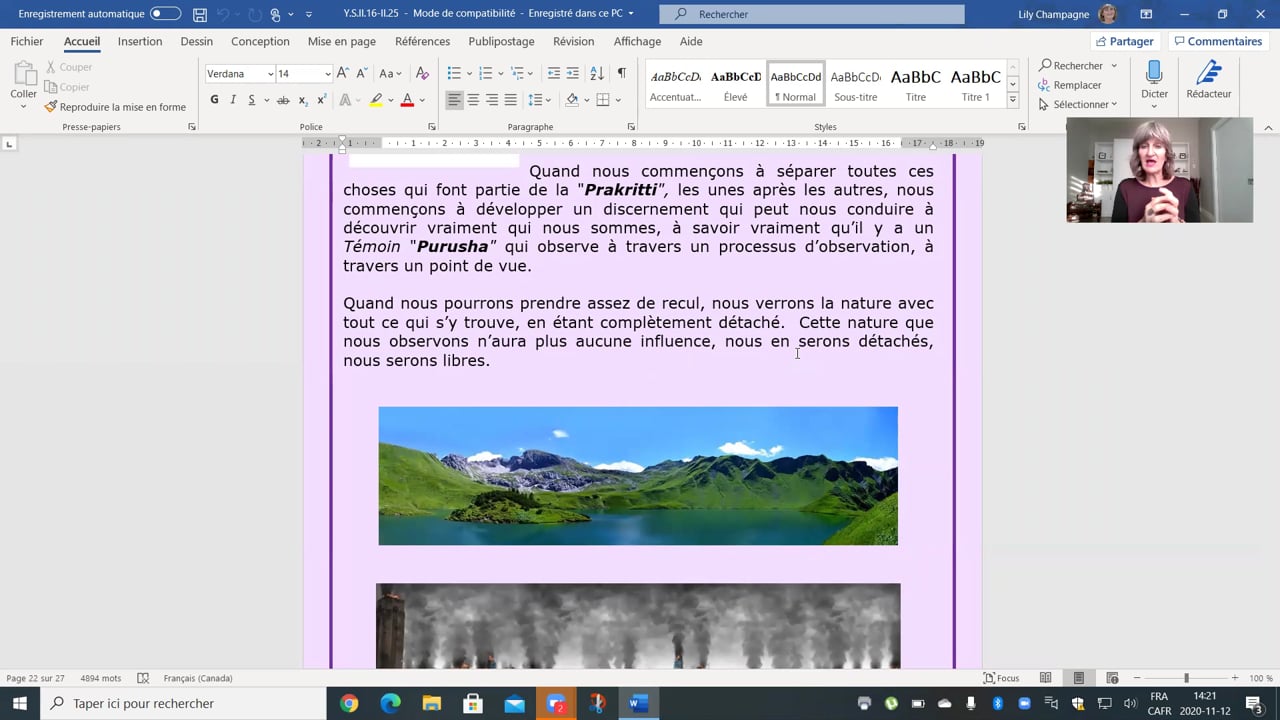Image resolution: width=1280 pixels, height=720 pixels.
Task: Switch to web layout view icon
Action: pos(1112,678)
